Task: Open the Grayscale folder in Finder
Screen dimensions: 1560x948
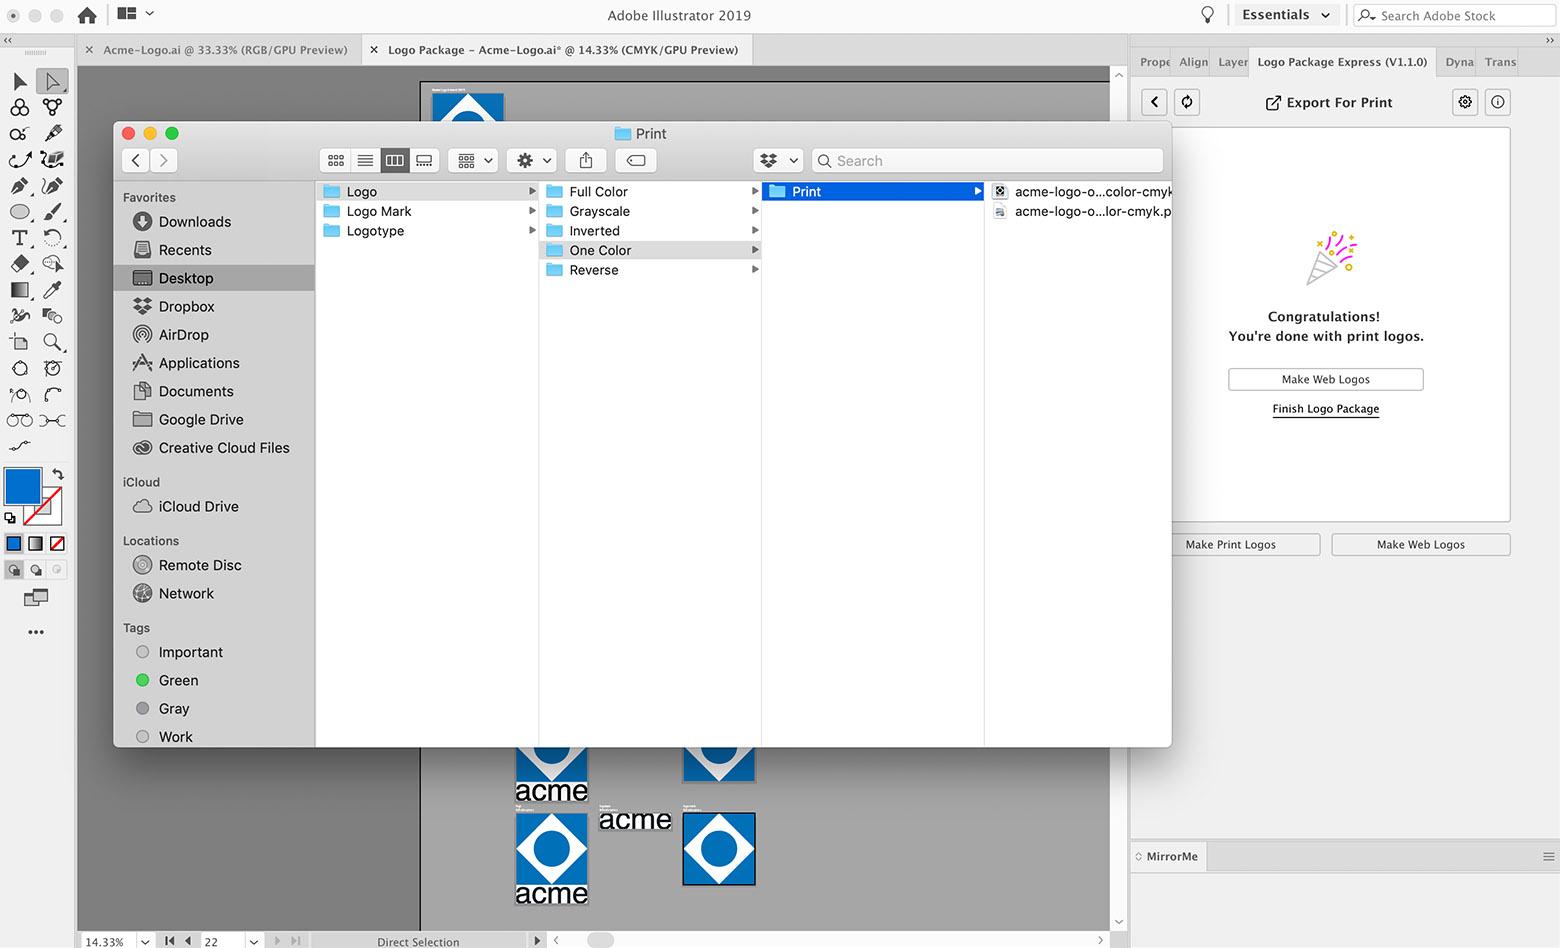Action: pos(650,211)
